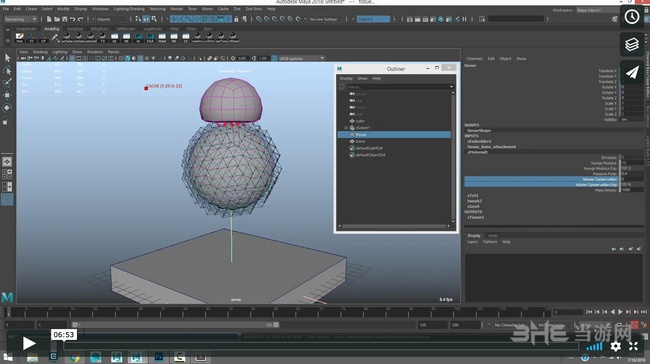The height and width of the screenshot is (364, 650).
Task: Click the Object X input field
Action: pos(374,19)
